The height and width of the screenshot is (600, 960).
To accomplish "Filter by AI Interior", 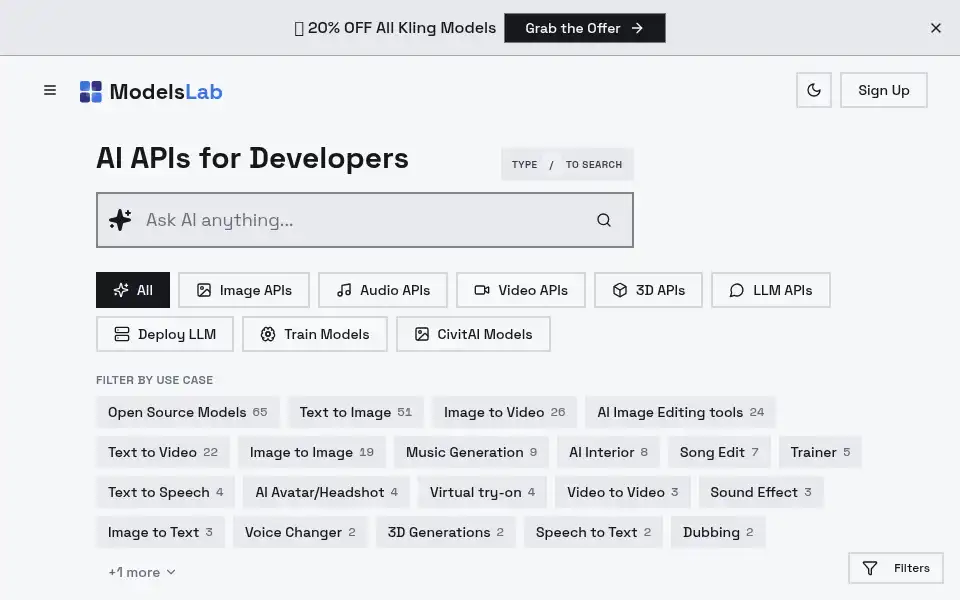I will 608,452.
